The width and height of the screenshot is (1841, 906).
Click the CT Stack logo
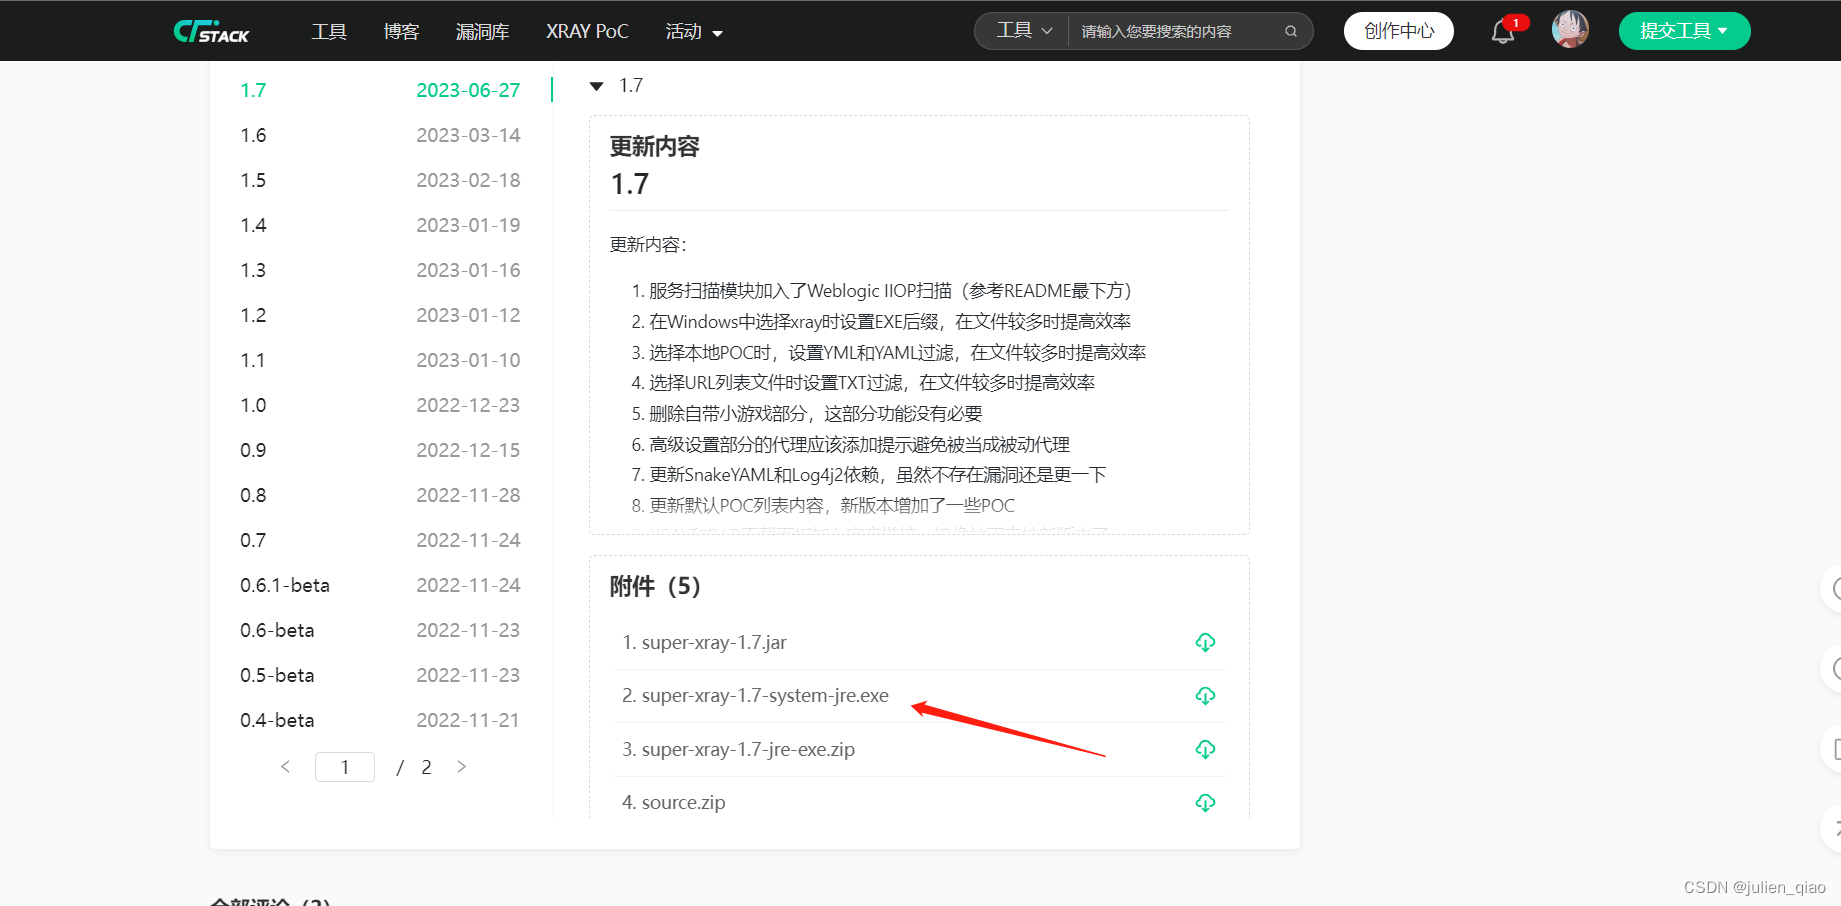click(211, 31)
